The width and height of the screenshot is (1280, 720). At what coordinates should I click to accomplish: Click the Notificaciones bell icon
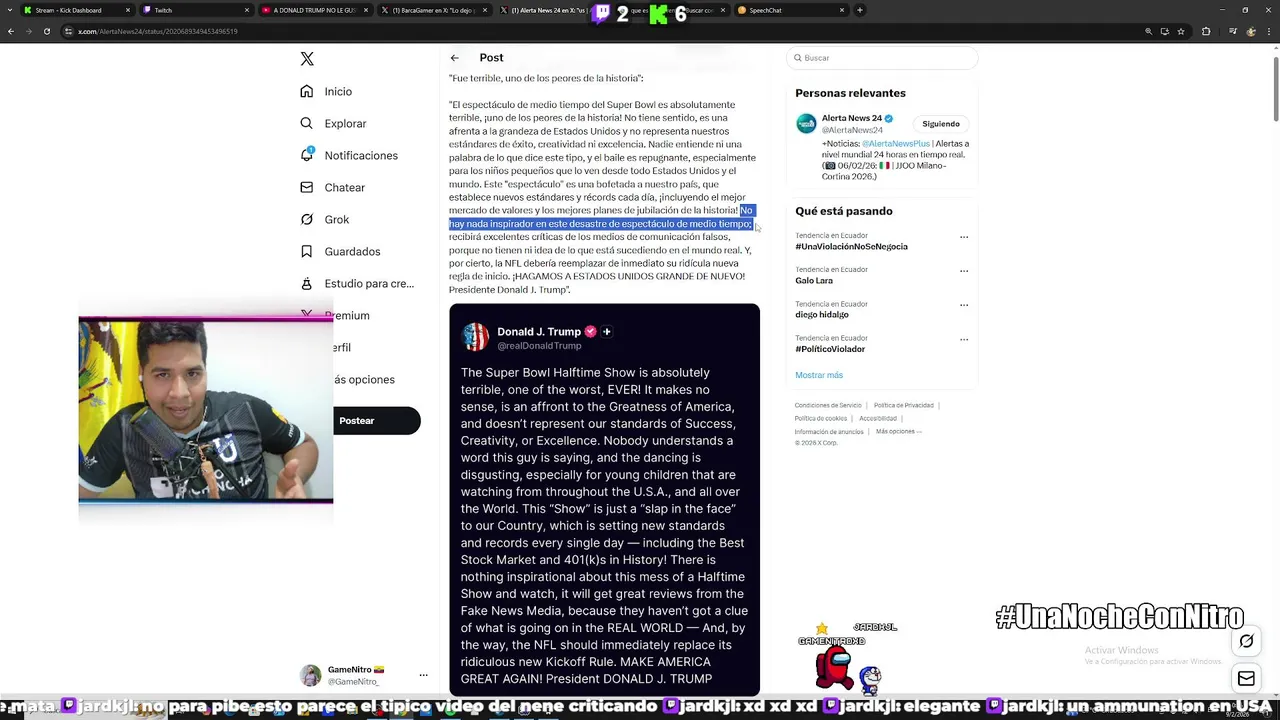pos(307,155)
